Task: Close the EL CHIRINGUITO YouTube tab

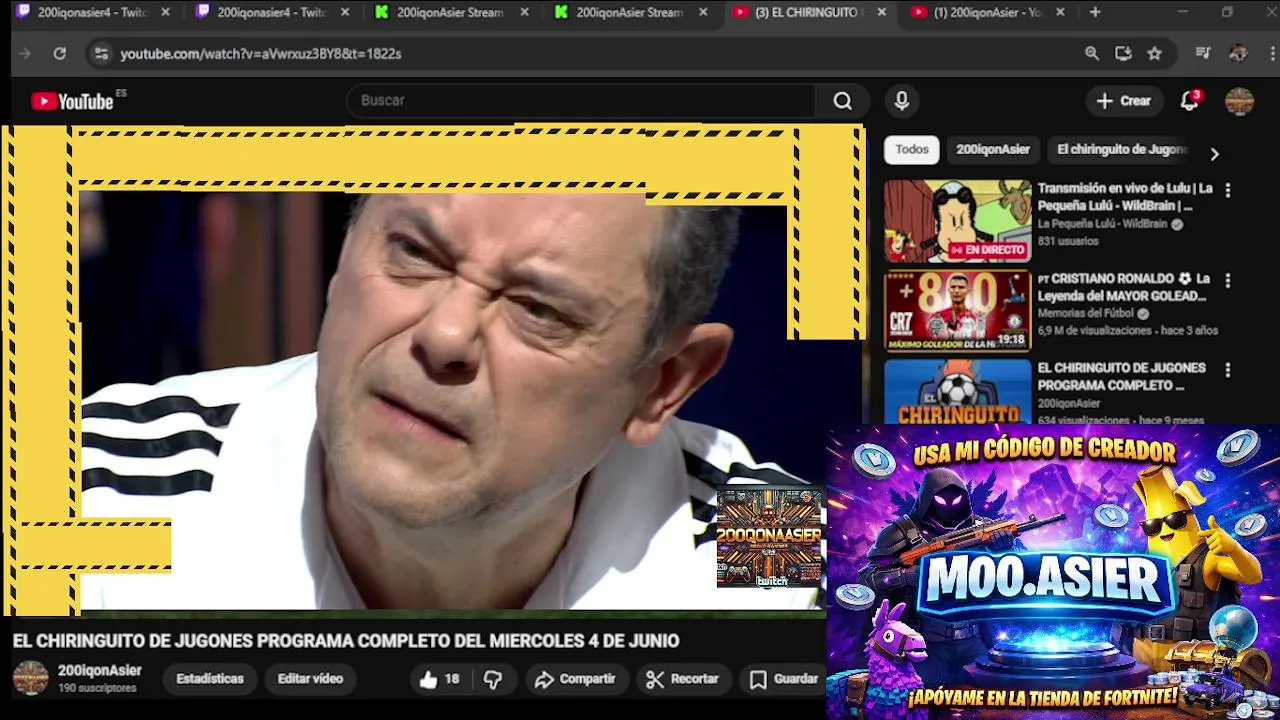Action: coord(881,12)
